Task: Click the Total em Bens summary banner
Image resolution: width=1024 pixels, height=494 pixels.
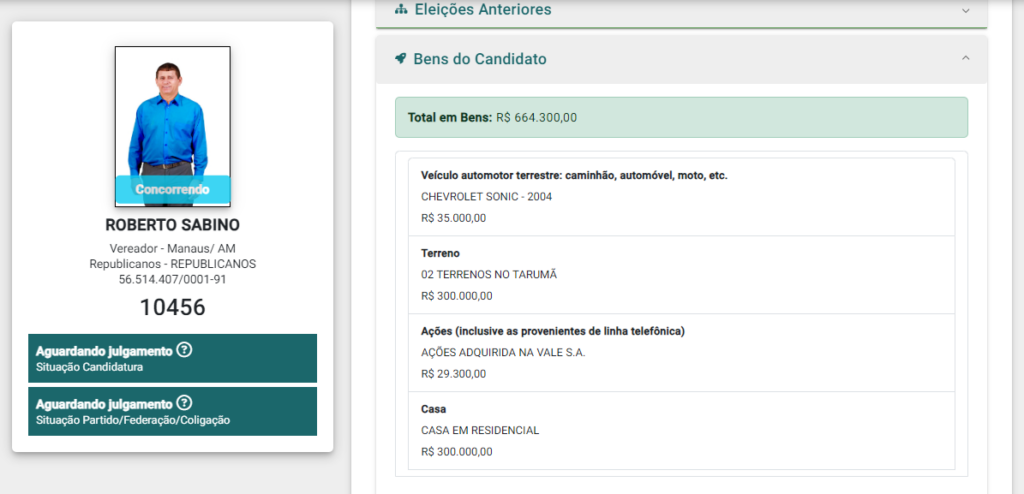Action: [680, 117]
